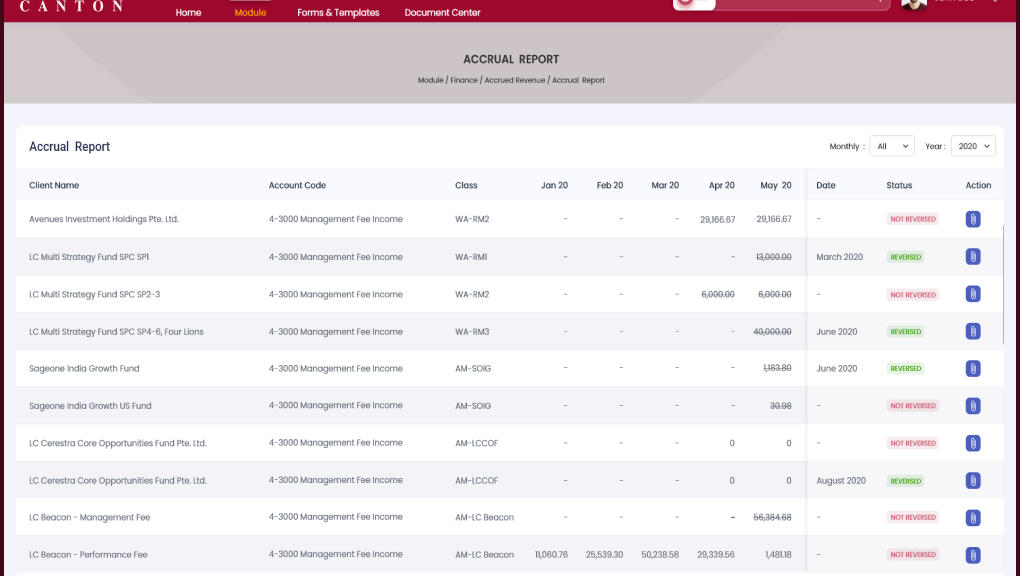The width and height of the screenshot is (1020, 576).
Task: Click REVERSED badge for March 2020 row
Action: point(906,257)
